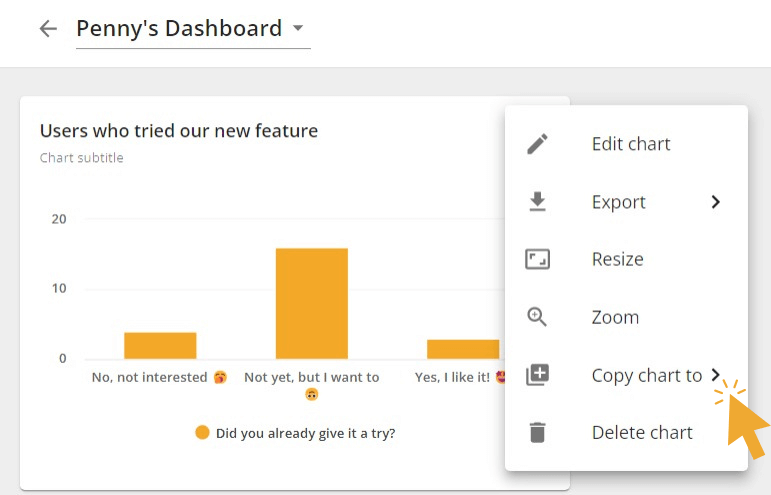Expand the Copy chart to chevron
The height and width of the screenshot is (495, 771).
click(716, 375)
